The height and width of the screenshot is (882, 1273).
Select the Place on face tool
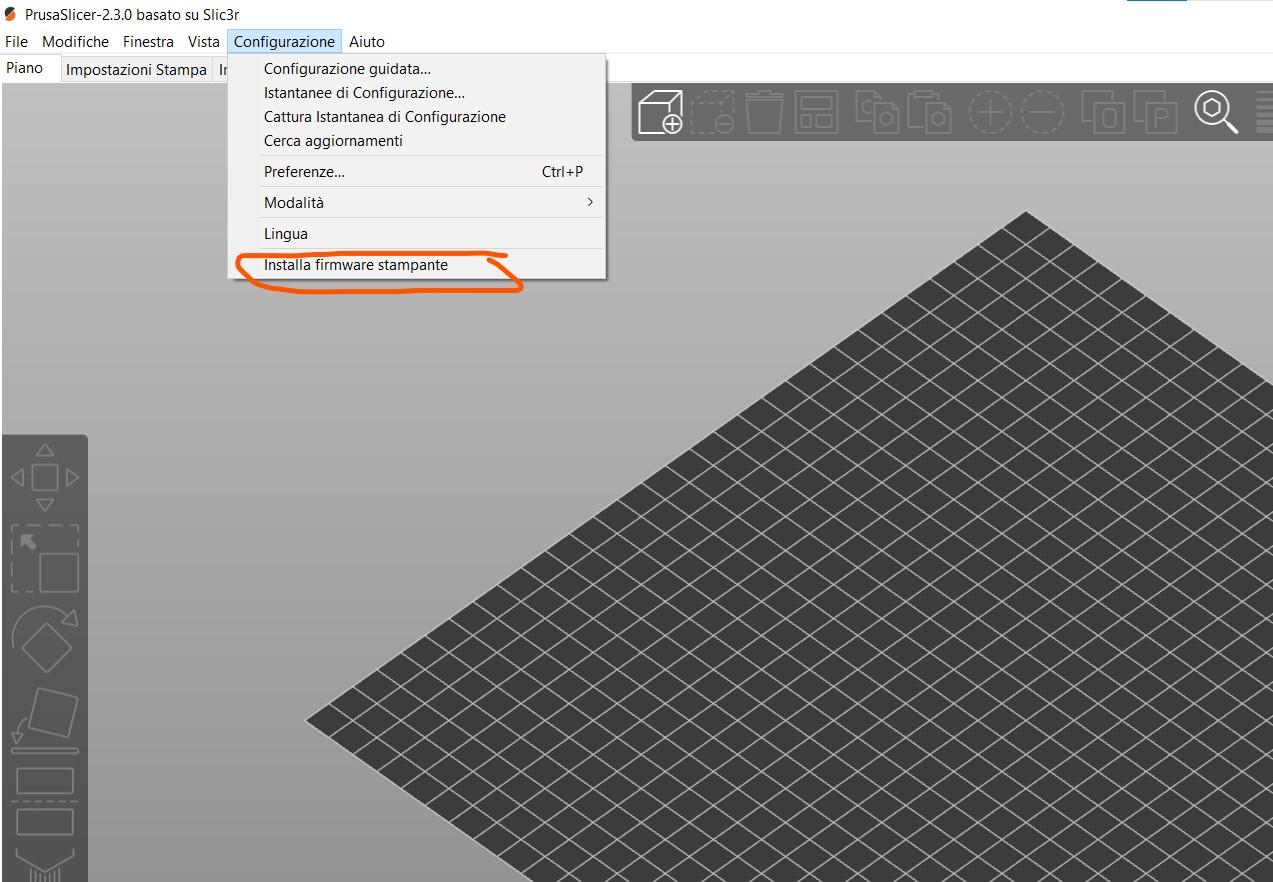tap(45, 720)
